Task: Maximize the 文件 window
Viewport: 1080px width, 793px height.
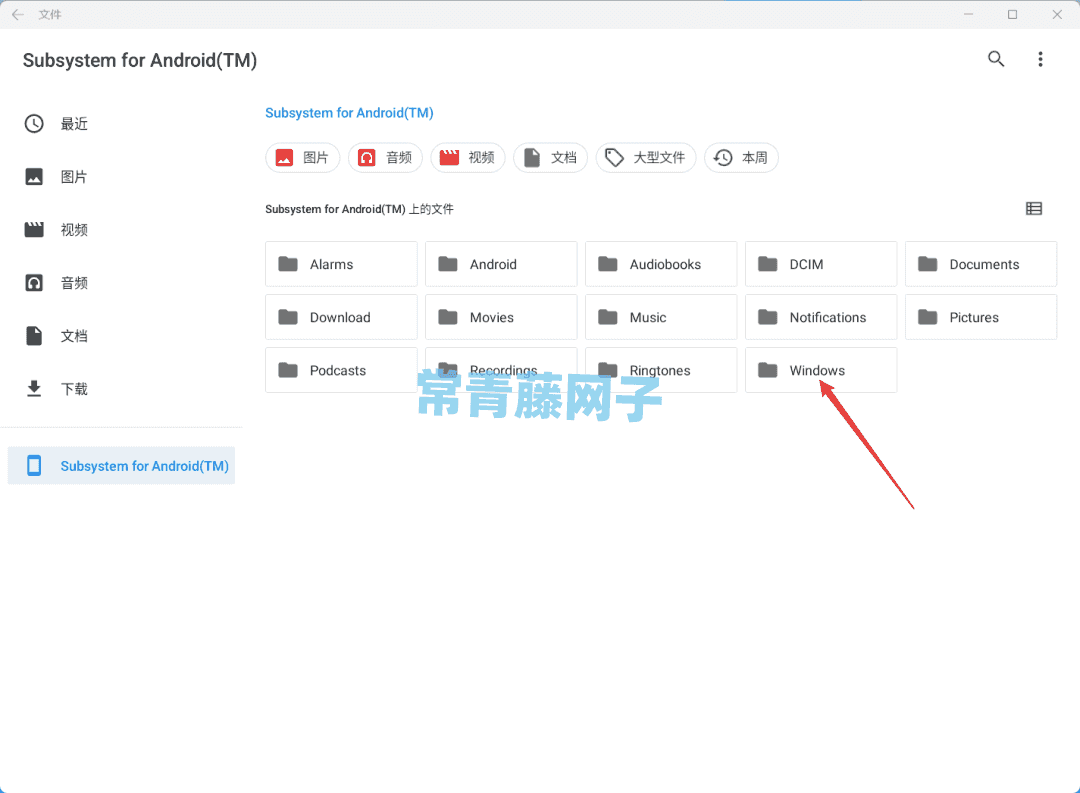Action: (x=1012, y=14)
